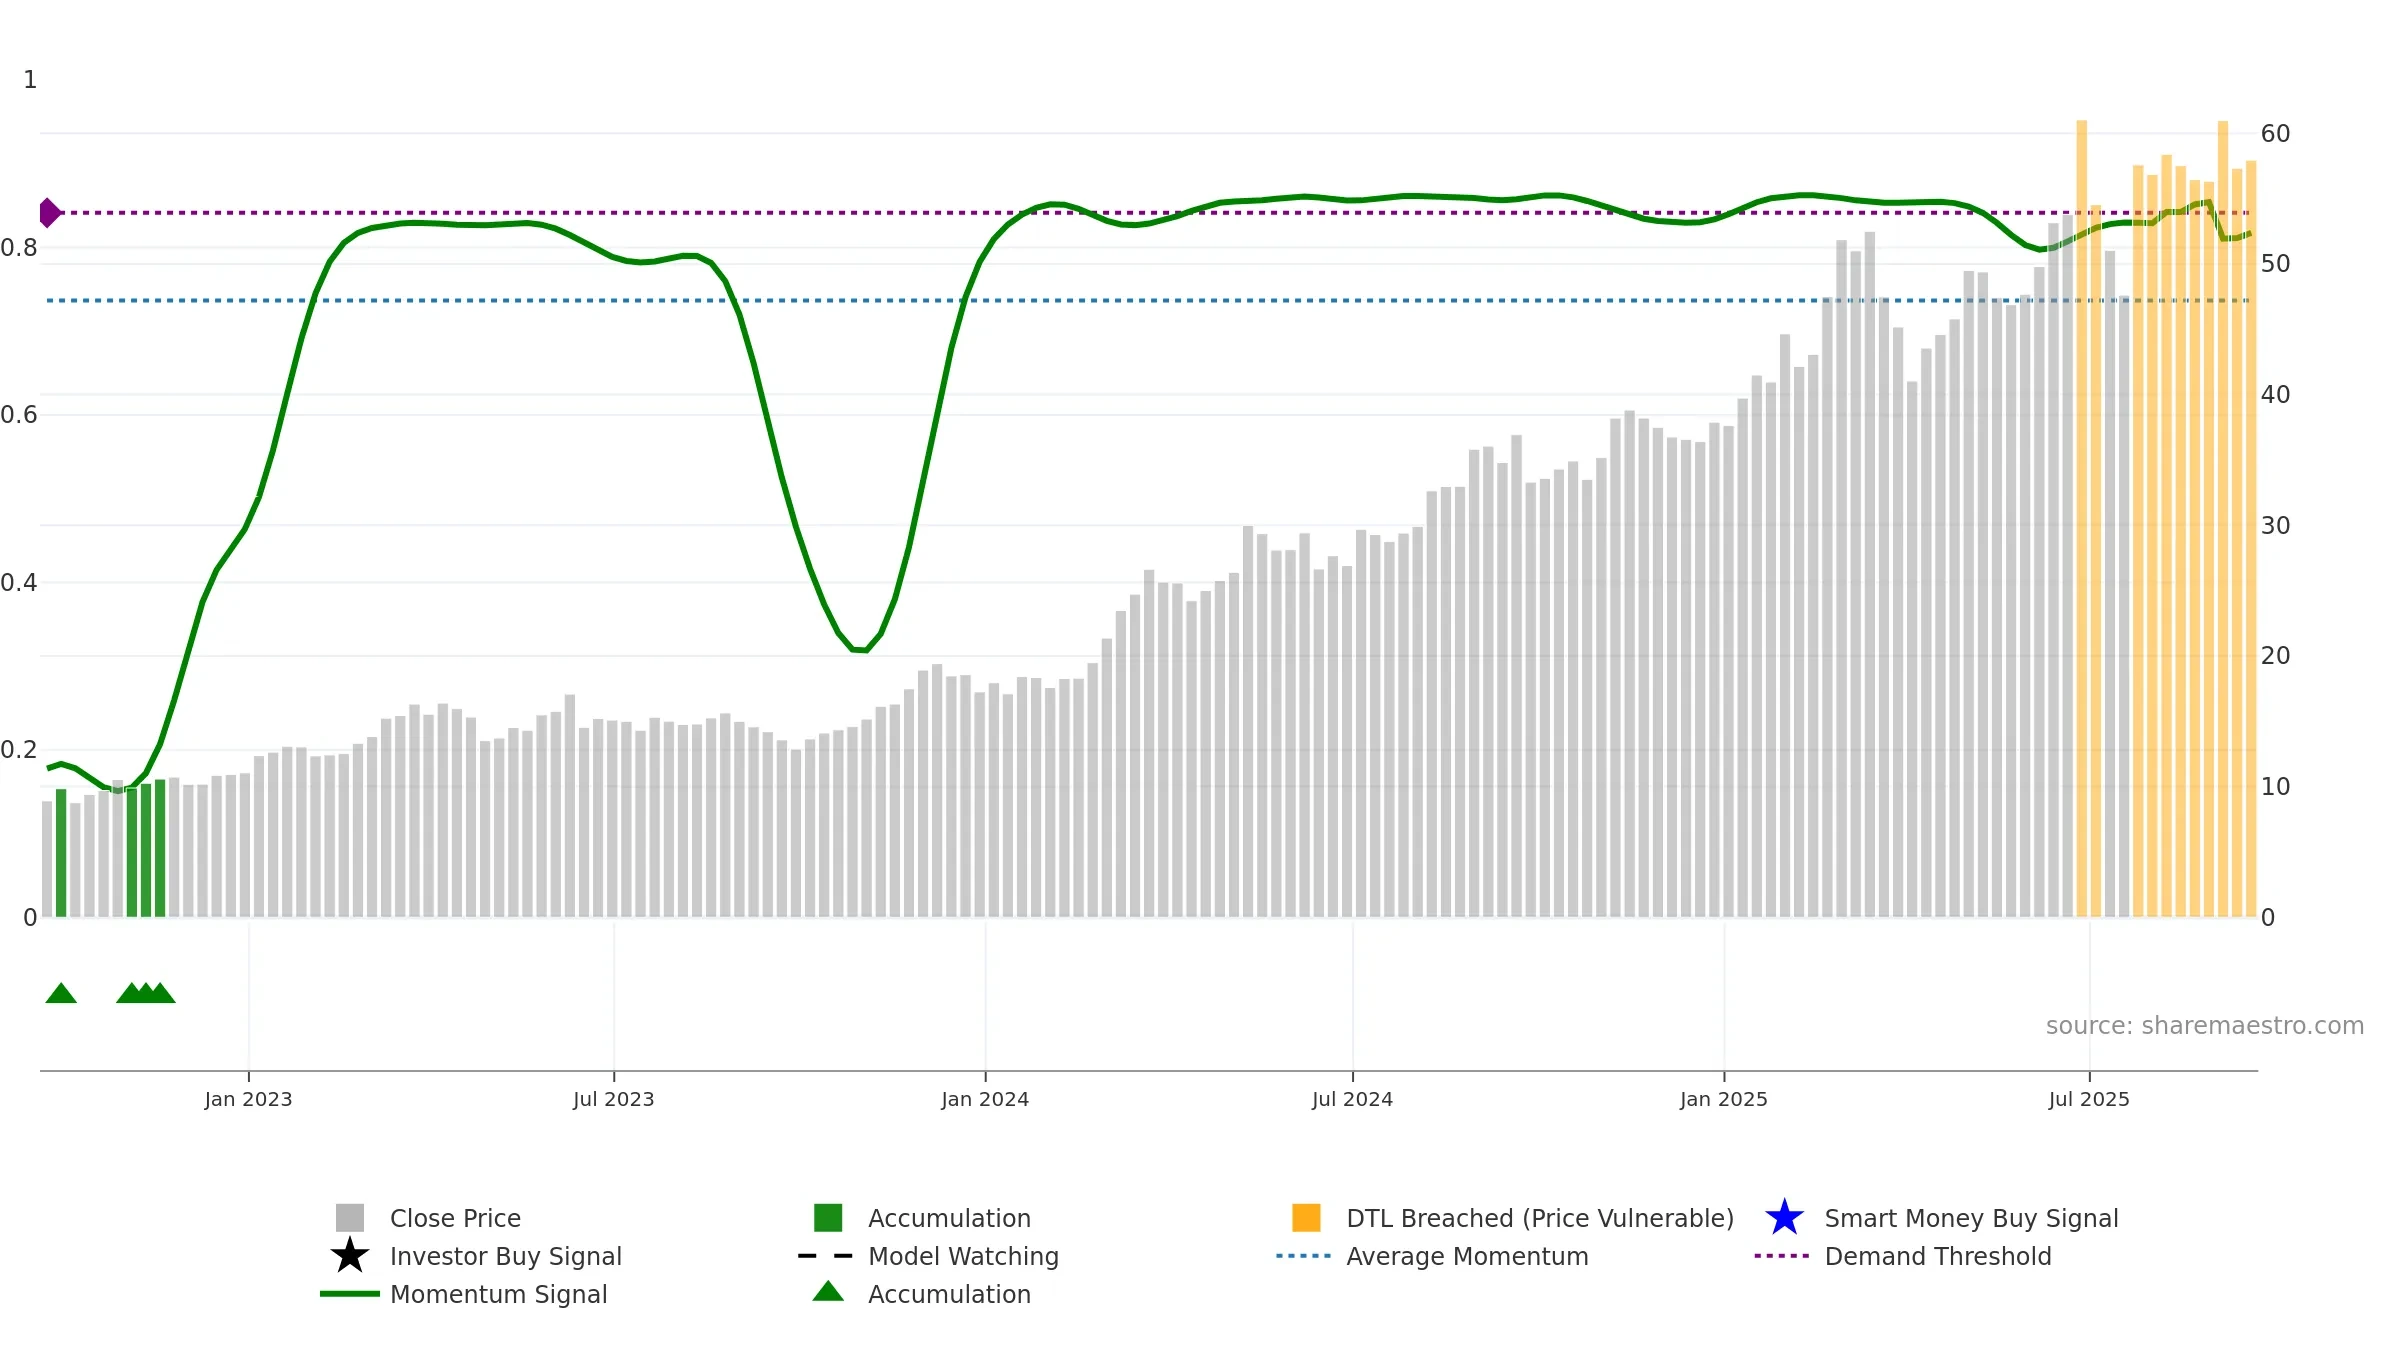The height and width of the screenshot is (1350, 2400).
Task: Toggle the Average Momentum legend label
Action: 1467,1256
